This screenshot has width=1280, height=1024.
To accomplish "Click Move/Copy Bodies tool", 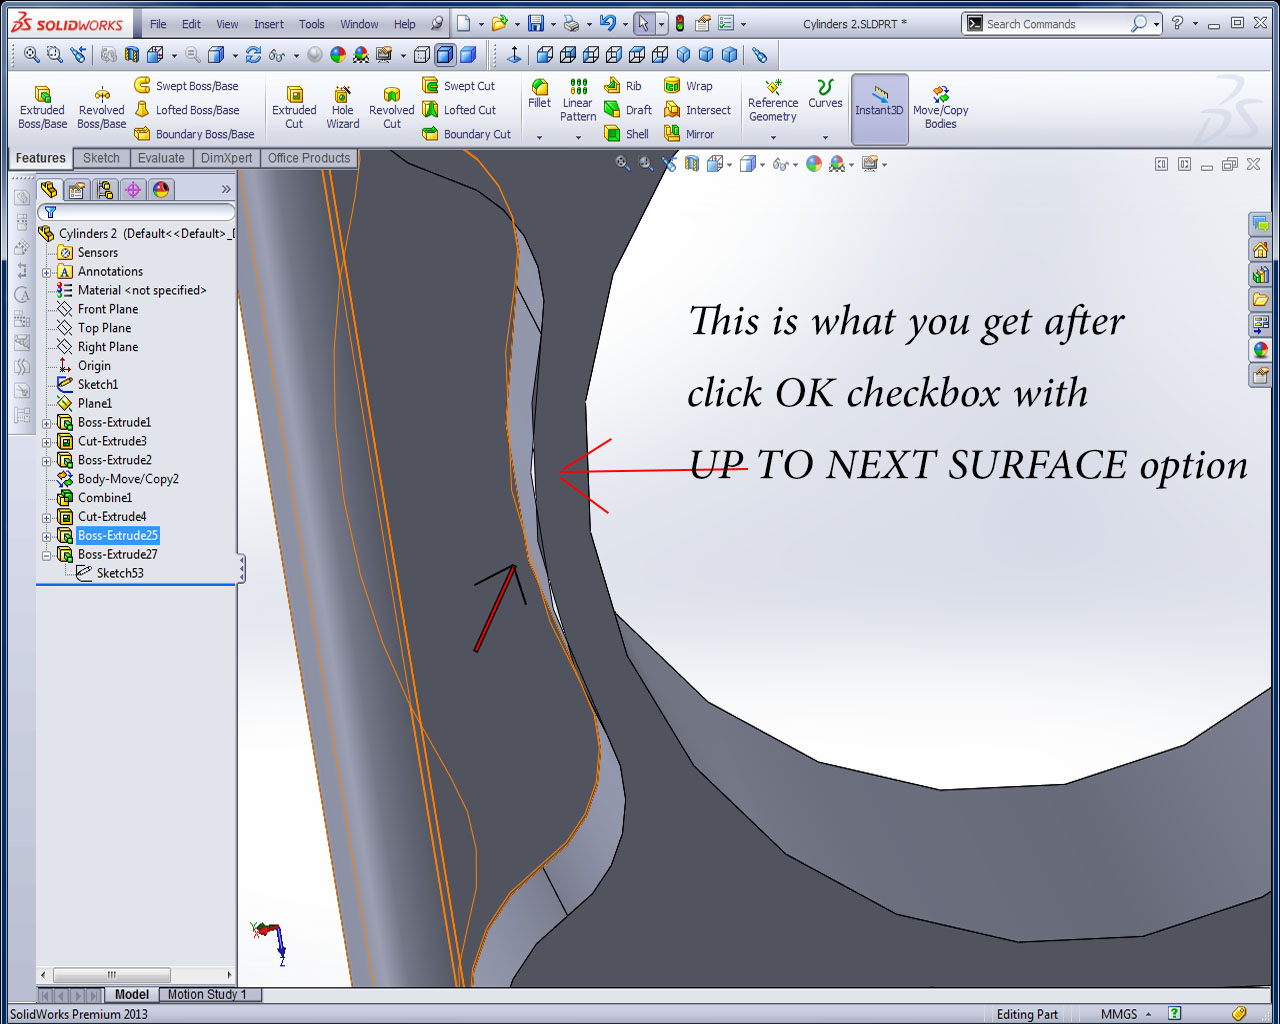I will 940,108.
